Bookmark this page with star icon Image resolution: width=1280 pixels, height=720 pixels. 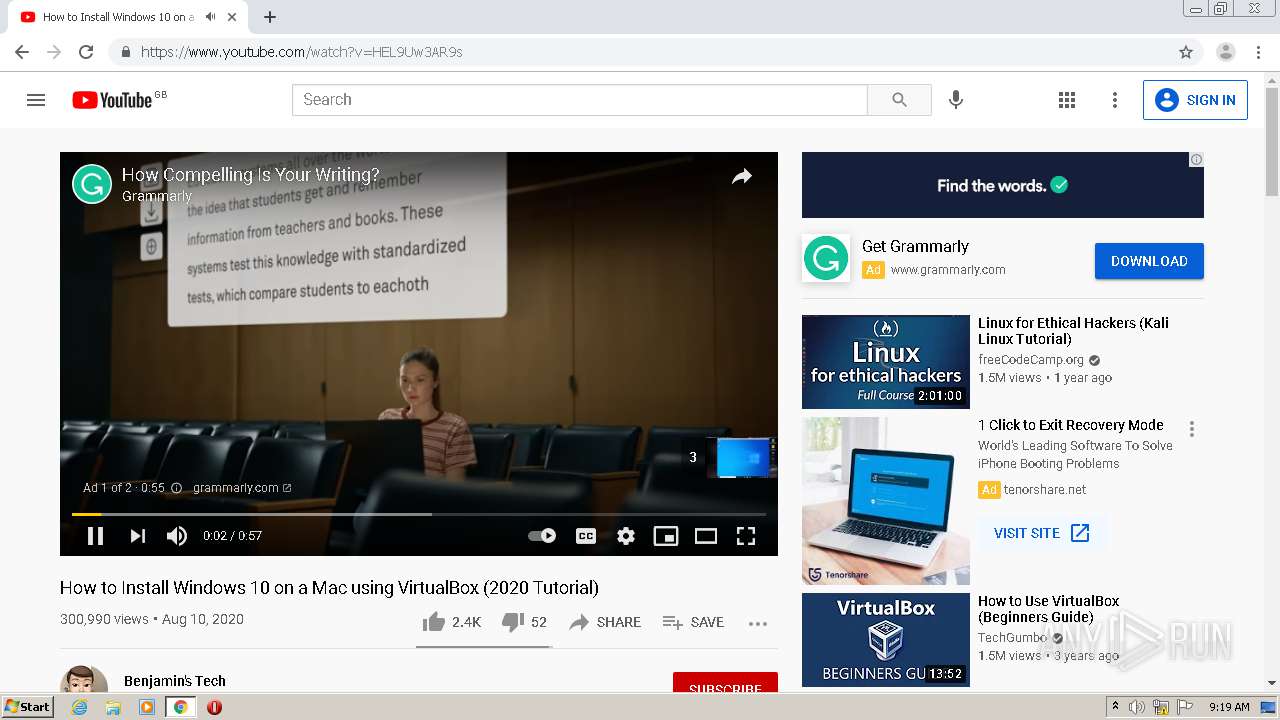tap(1186, 52)
